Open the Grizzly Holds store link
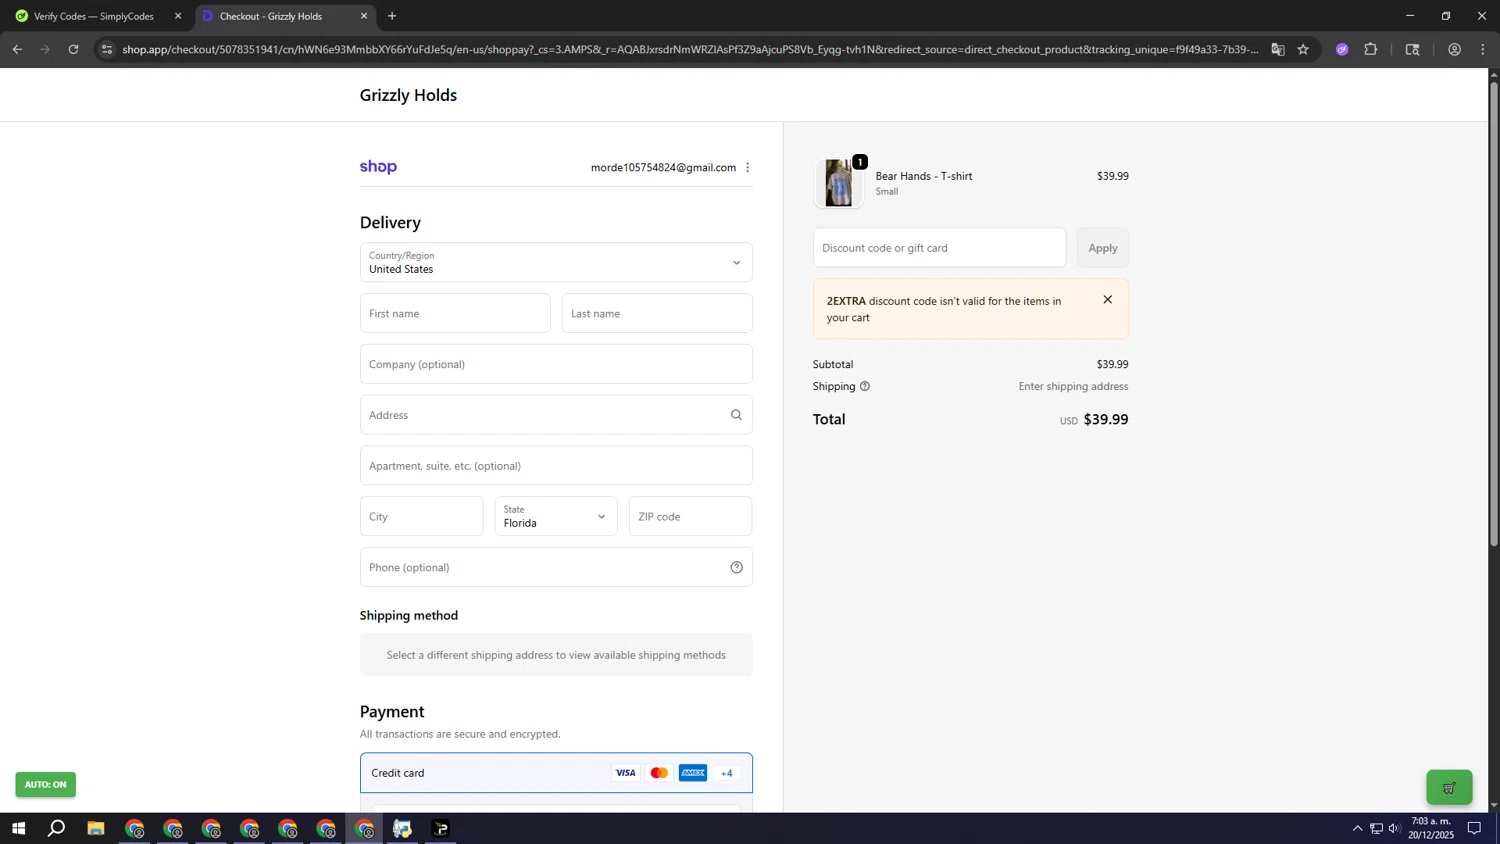Screen dimensions: 1500x844 click(408, 95)
